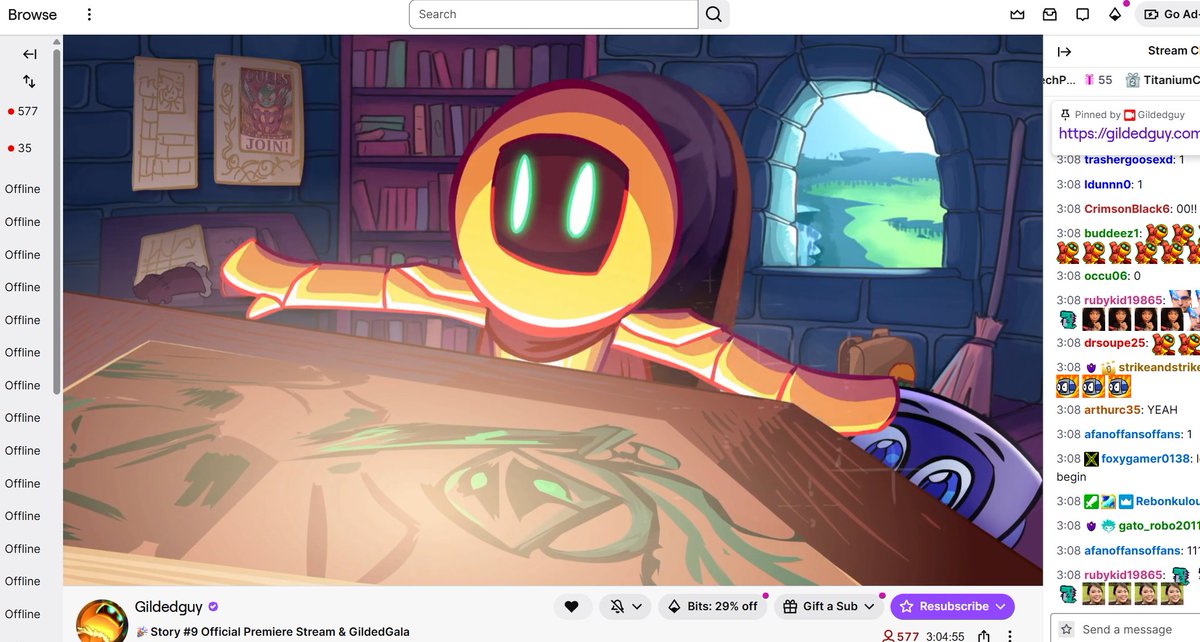The image size is (1200, 642).
Task: Click the verified badge next to Gildedguy
Action: tap(213, 607)
